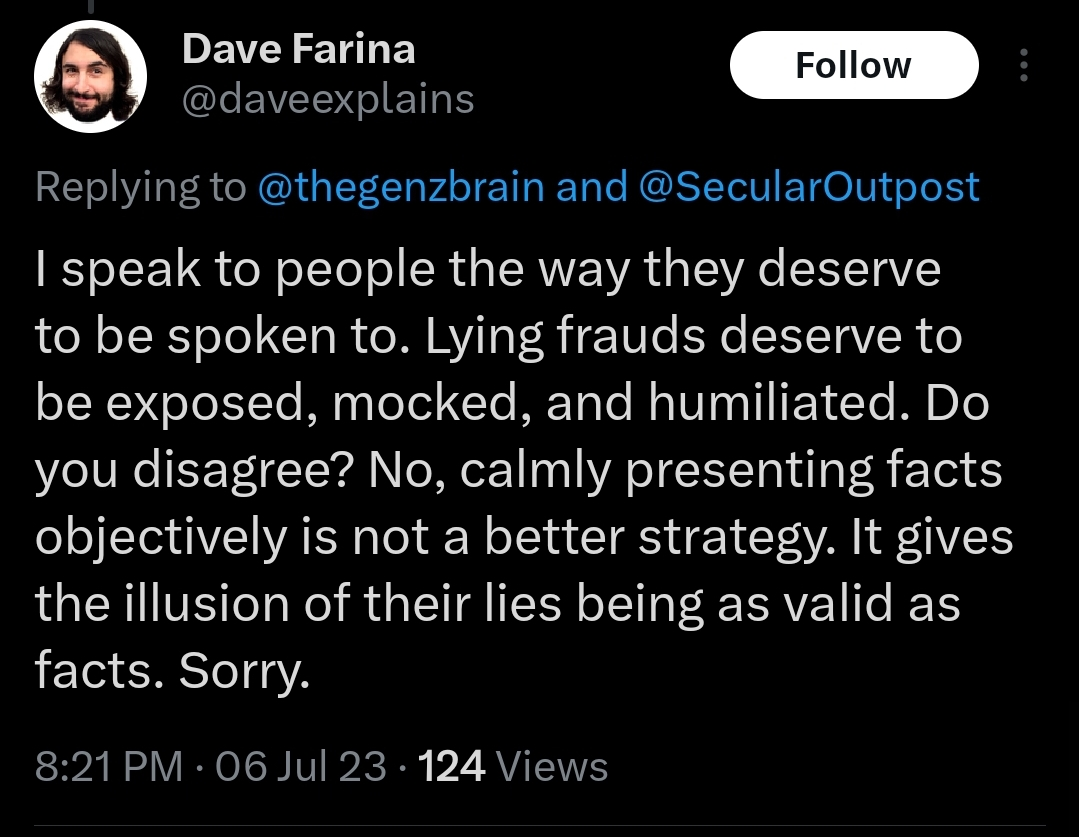
Task: Click the text "objectively is not a better strategy"
Action: [435, 539]
